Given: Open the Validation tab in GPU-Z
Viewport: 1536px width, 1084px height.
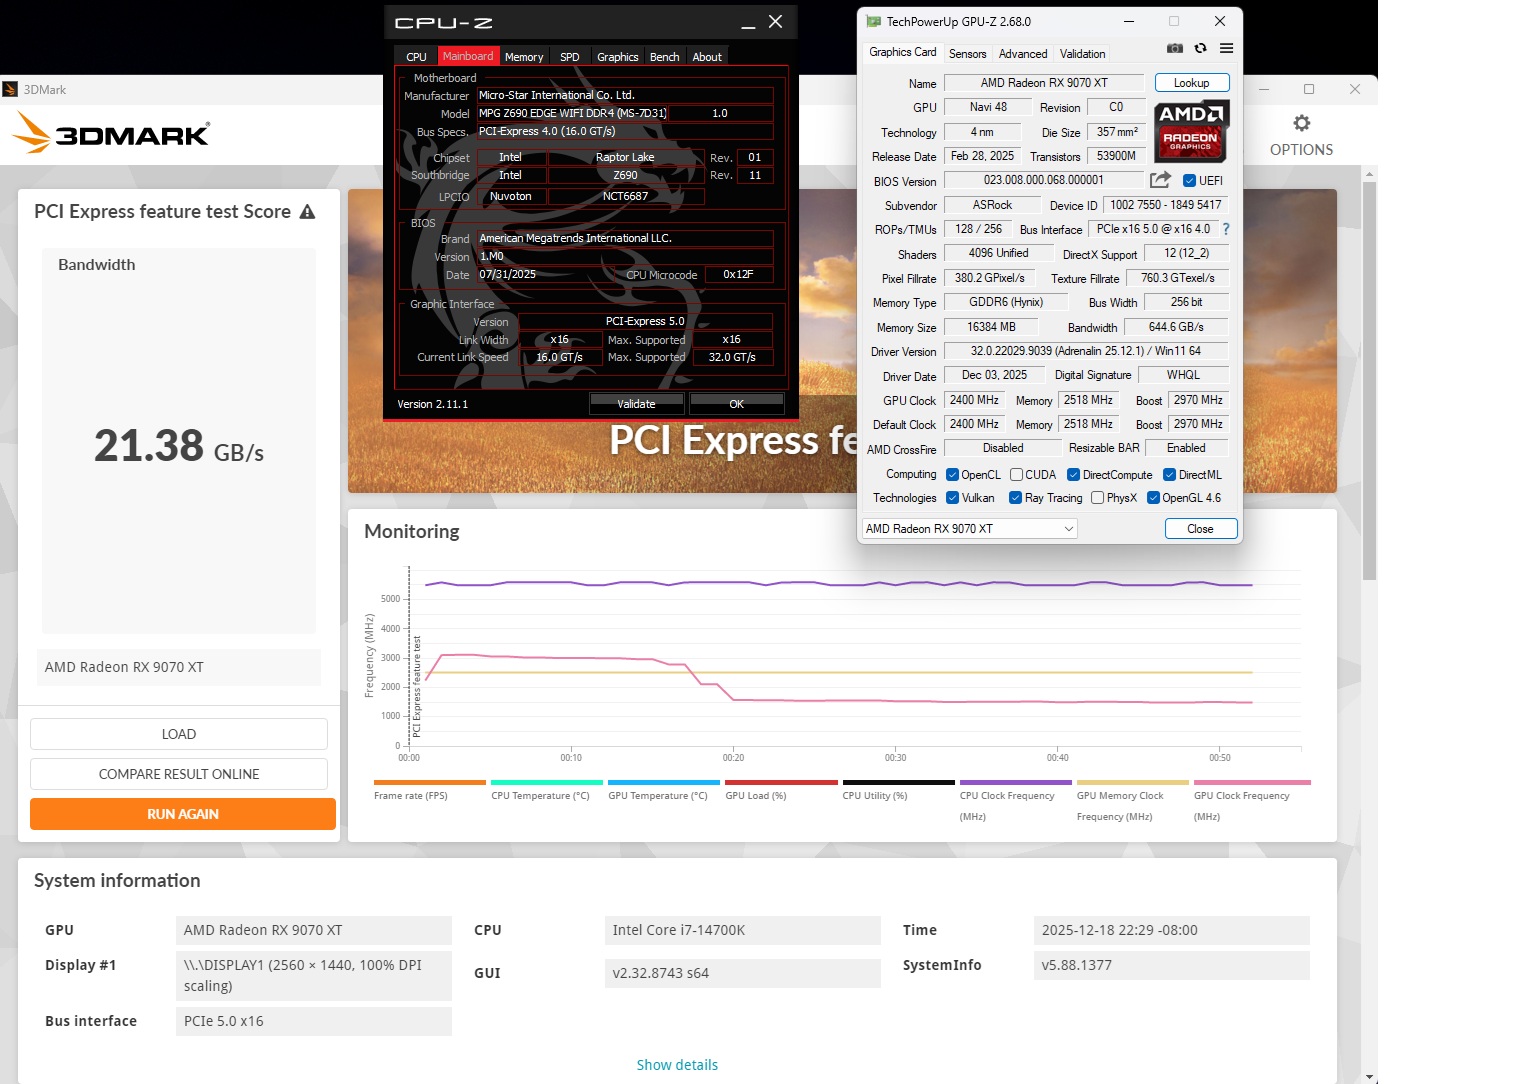Looking at the screenshot, I should (1083, 54).
